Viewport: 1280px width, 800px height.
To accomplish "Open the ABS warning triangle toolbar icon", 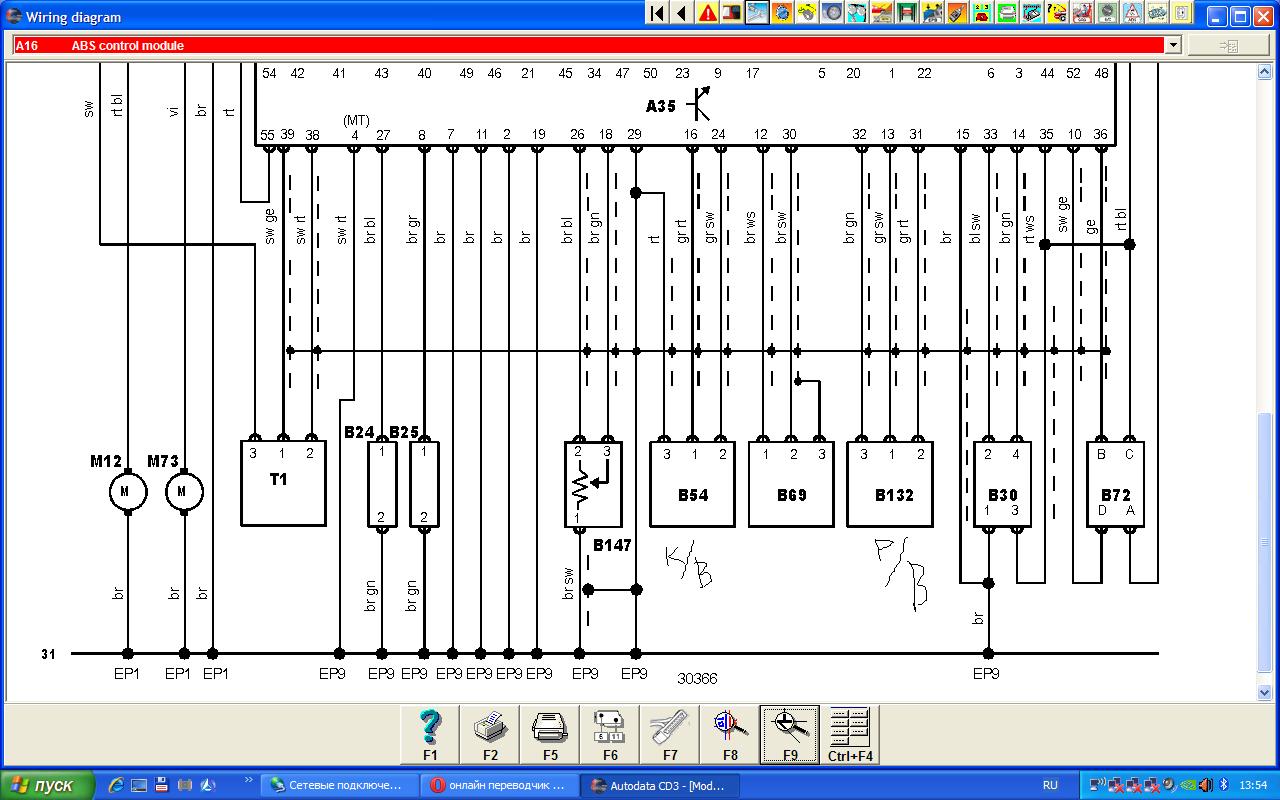I will tap(1132, 13).
